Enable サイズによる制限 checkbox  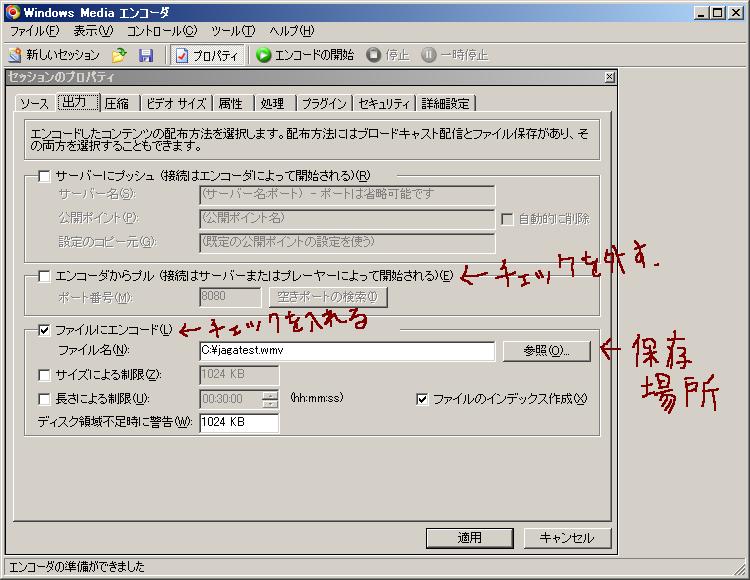[x=44, y=375]
